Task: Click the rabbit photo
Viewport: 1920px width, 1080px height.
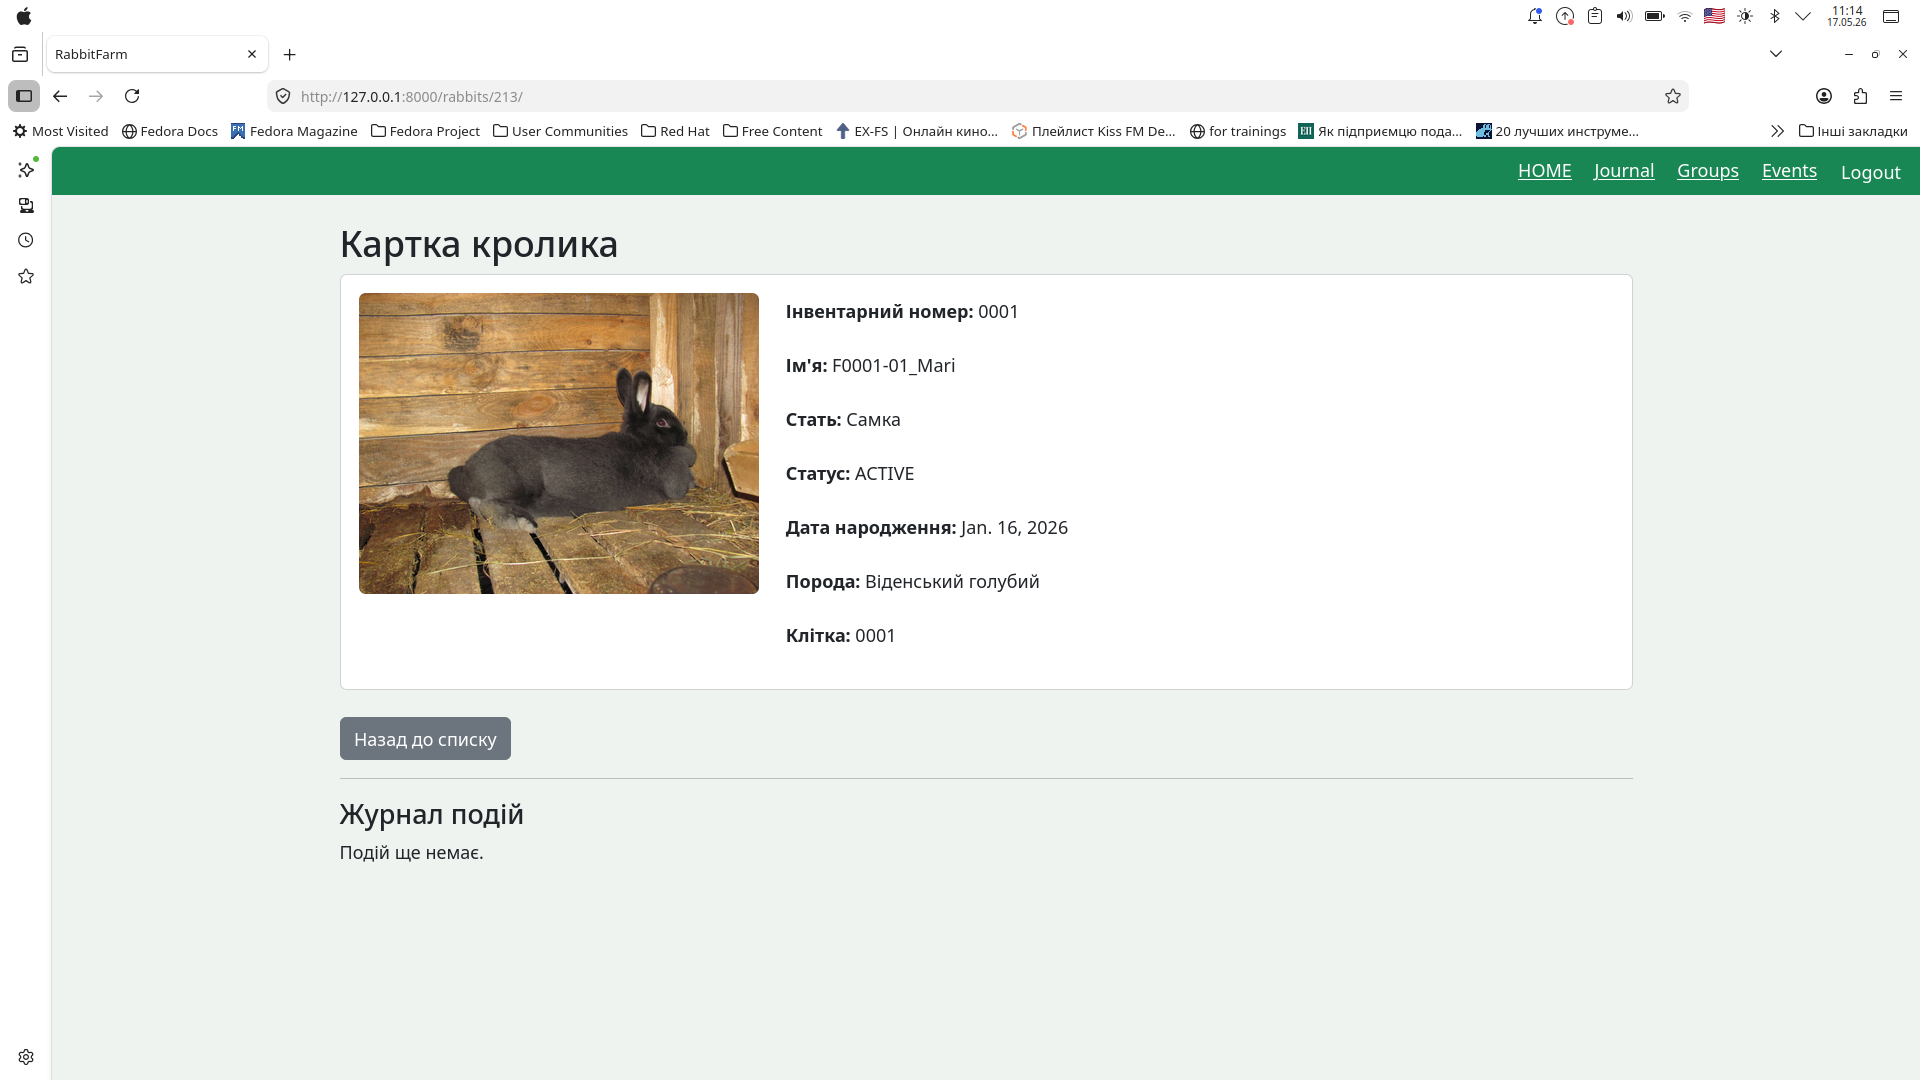Action: coord(559,443)
